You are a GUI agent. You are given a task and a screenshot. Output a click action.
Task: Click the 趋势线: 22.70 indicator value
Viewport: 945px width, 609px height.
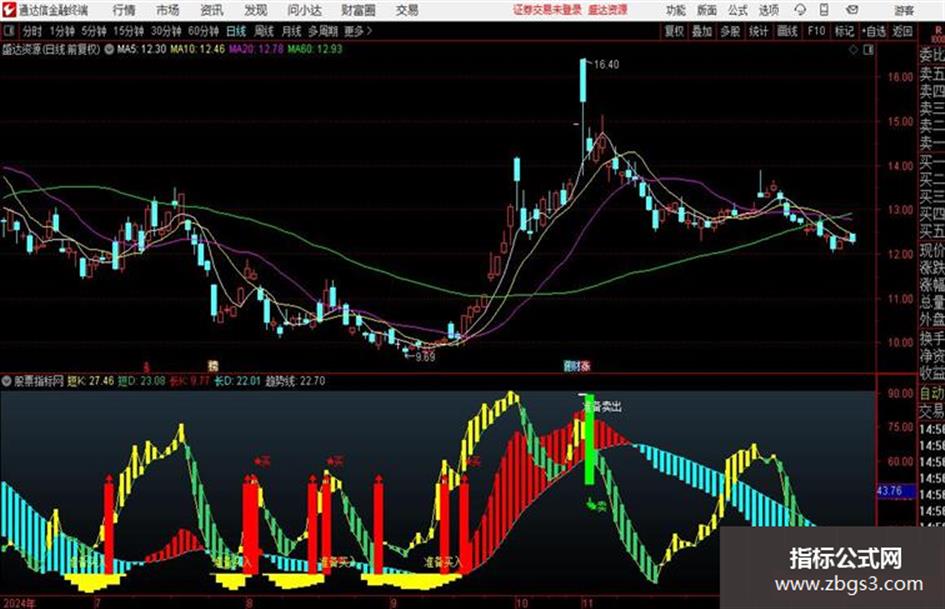(295, 381)
